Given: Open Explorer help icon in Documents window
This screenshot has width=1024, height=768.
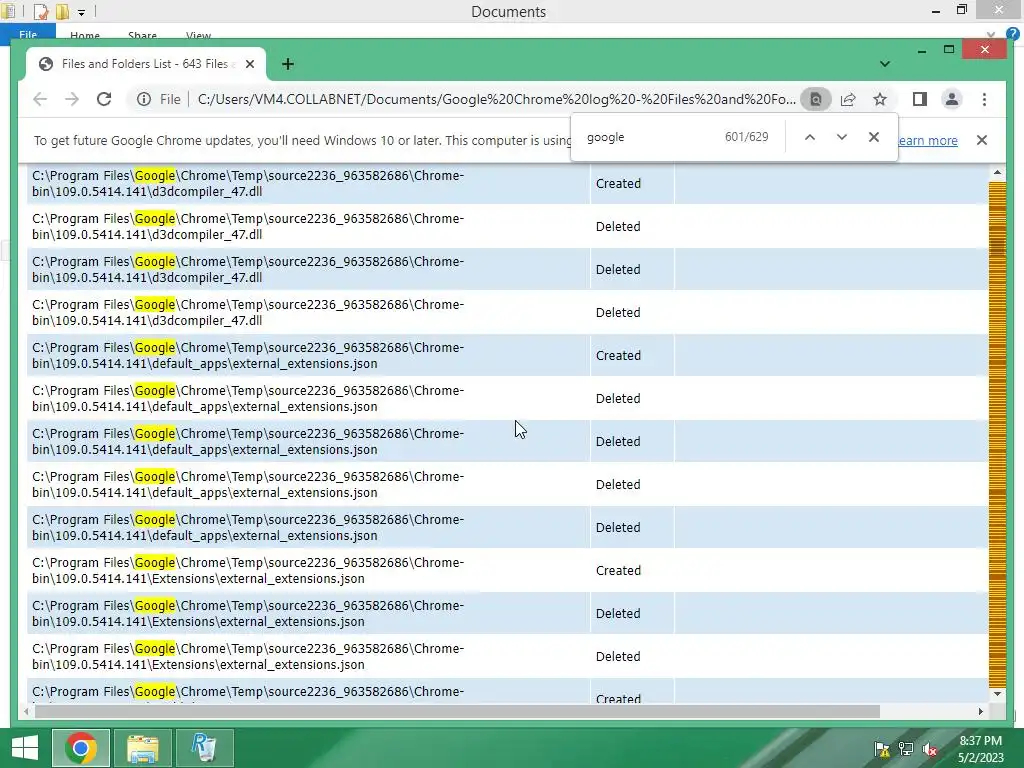Looking at the screenshot, I should [1013, 34].
